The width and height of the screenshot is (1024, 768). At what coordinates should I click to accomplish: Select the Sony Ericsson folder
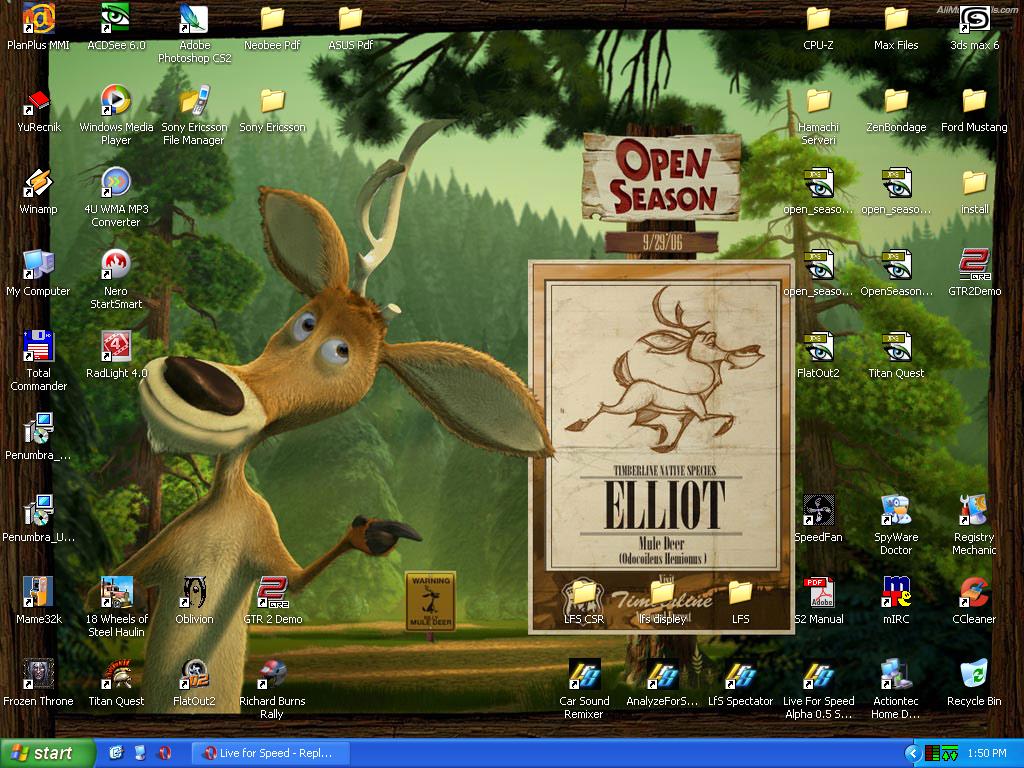(x=272, y=101)
